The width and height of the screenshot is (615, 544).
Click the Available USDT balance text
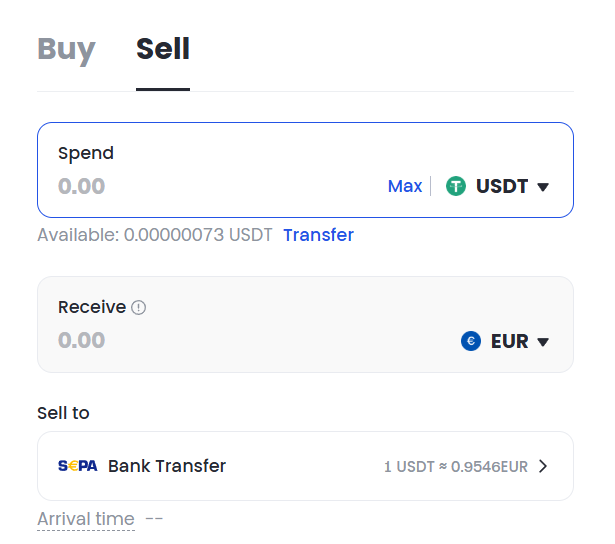(x=155, y=235)
